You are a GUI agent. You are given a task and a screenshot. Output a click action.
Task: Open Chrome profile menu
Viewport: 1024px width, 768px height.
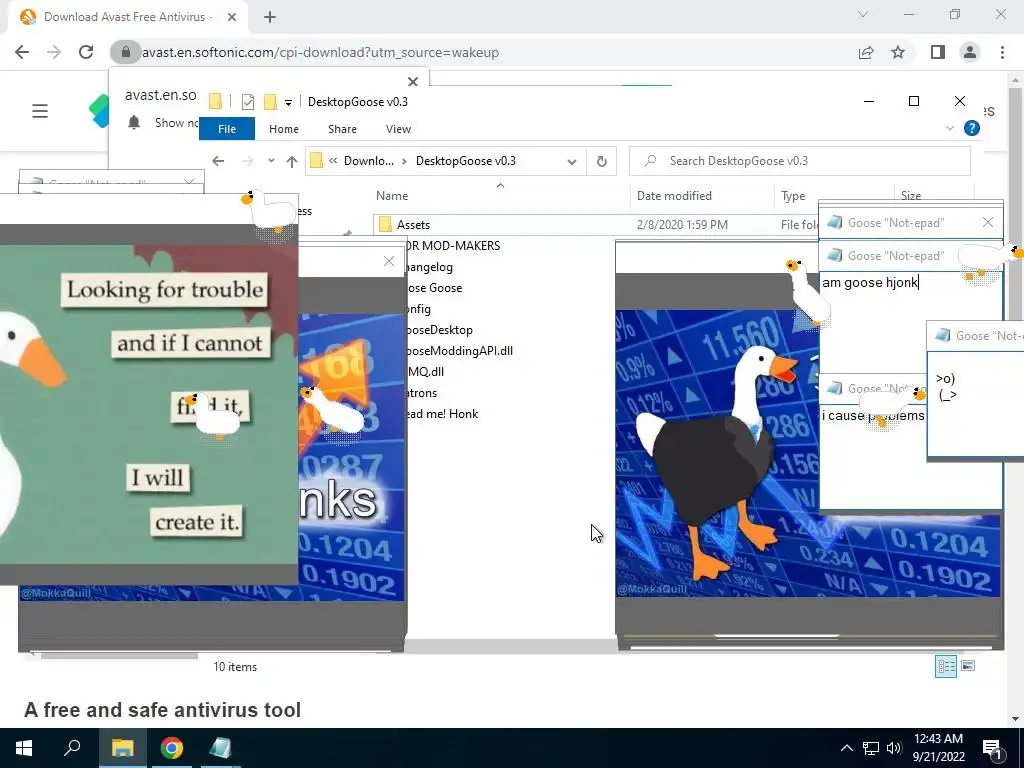(x=970, y=52)
